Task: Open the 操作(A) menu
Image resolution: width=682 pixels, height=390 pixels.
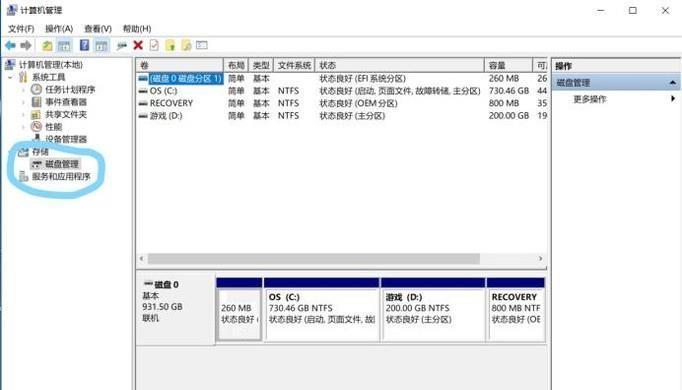Action: tap(59, 29)
